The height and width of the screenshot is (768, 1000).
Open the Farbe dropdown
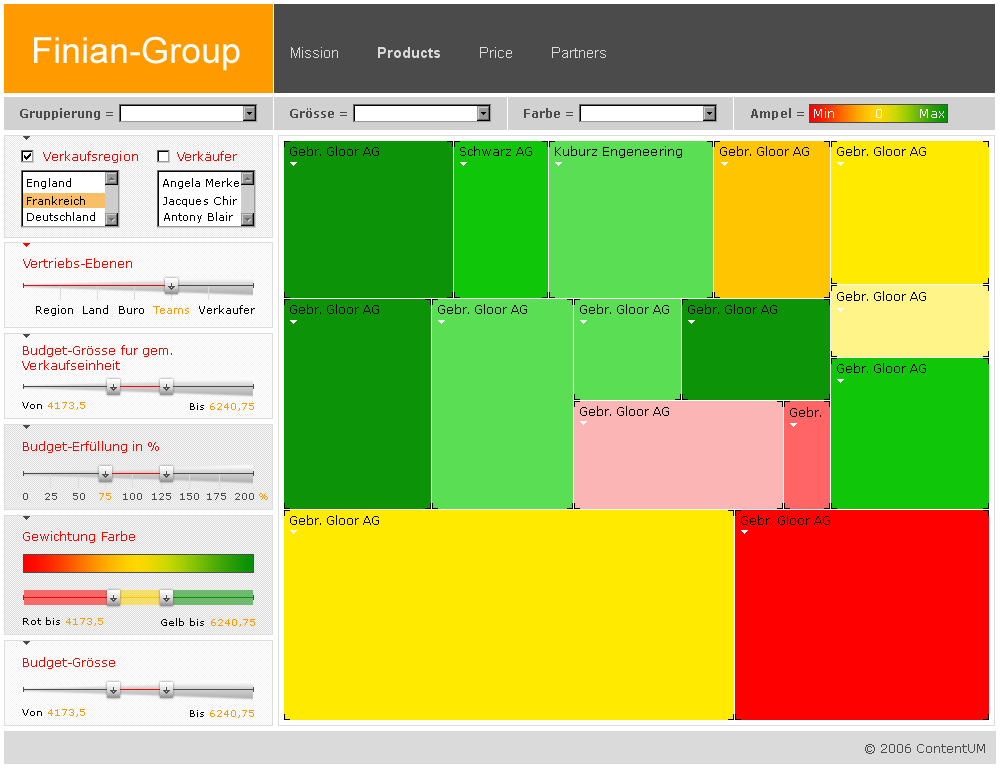pyautogui.click(x=709, y=114)
